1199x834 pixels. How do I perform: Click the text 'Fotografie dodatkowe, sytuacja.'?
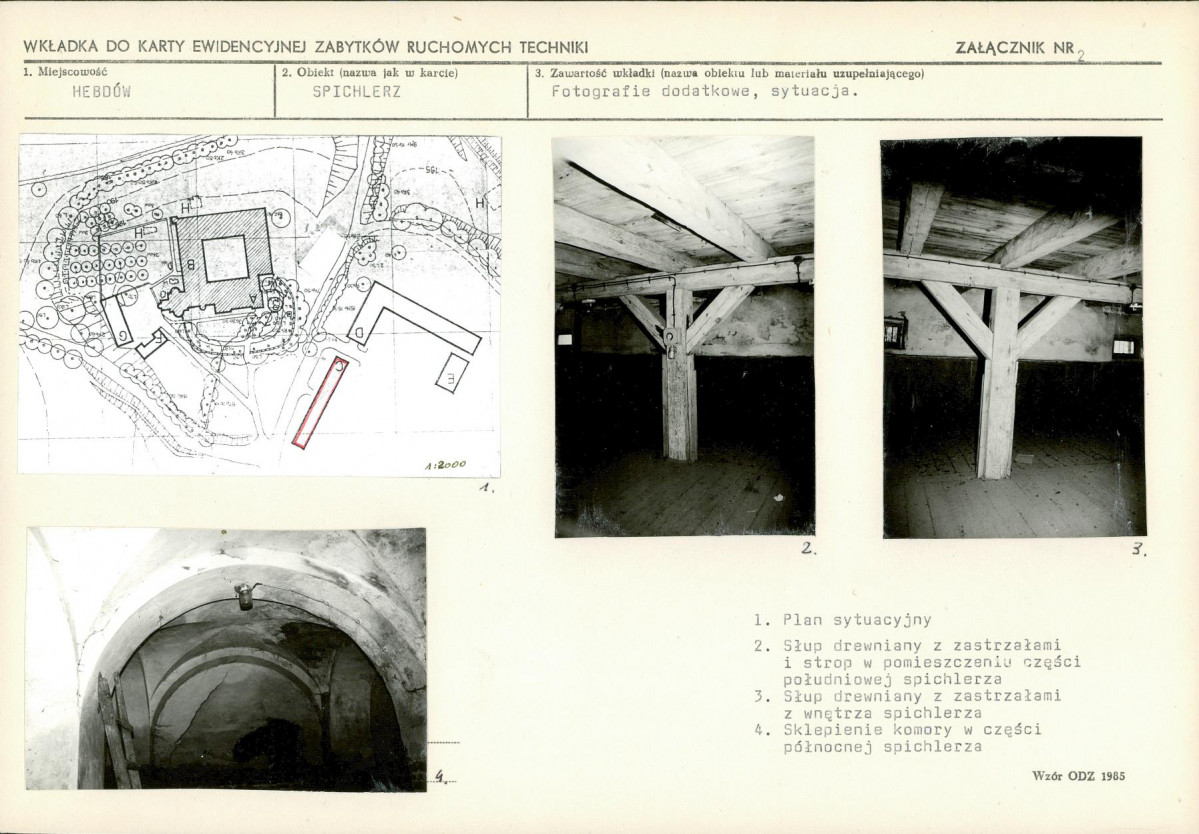[x=705, y=91]
